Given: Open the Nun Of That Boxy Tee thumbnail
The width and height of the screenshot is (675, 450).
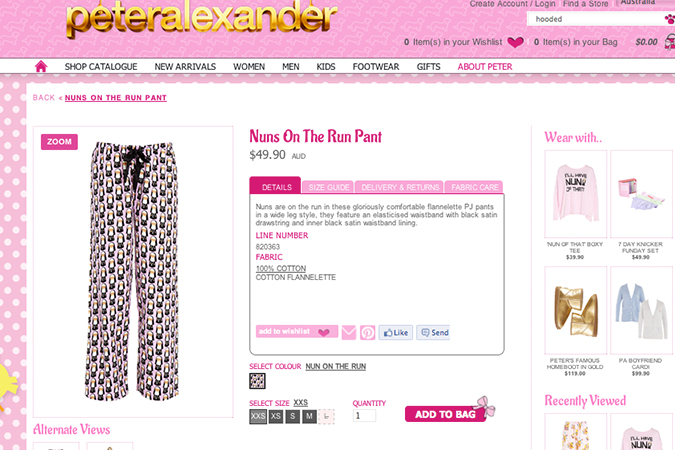Looking at the screenshot, I should coord(576,194).
